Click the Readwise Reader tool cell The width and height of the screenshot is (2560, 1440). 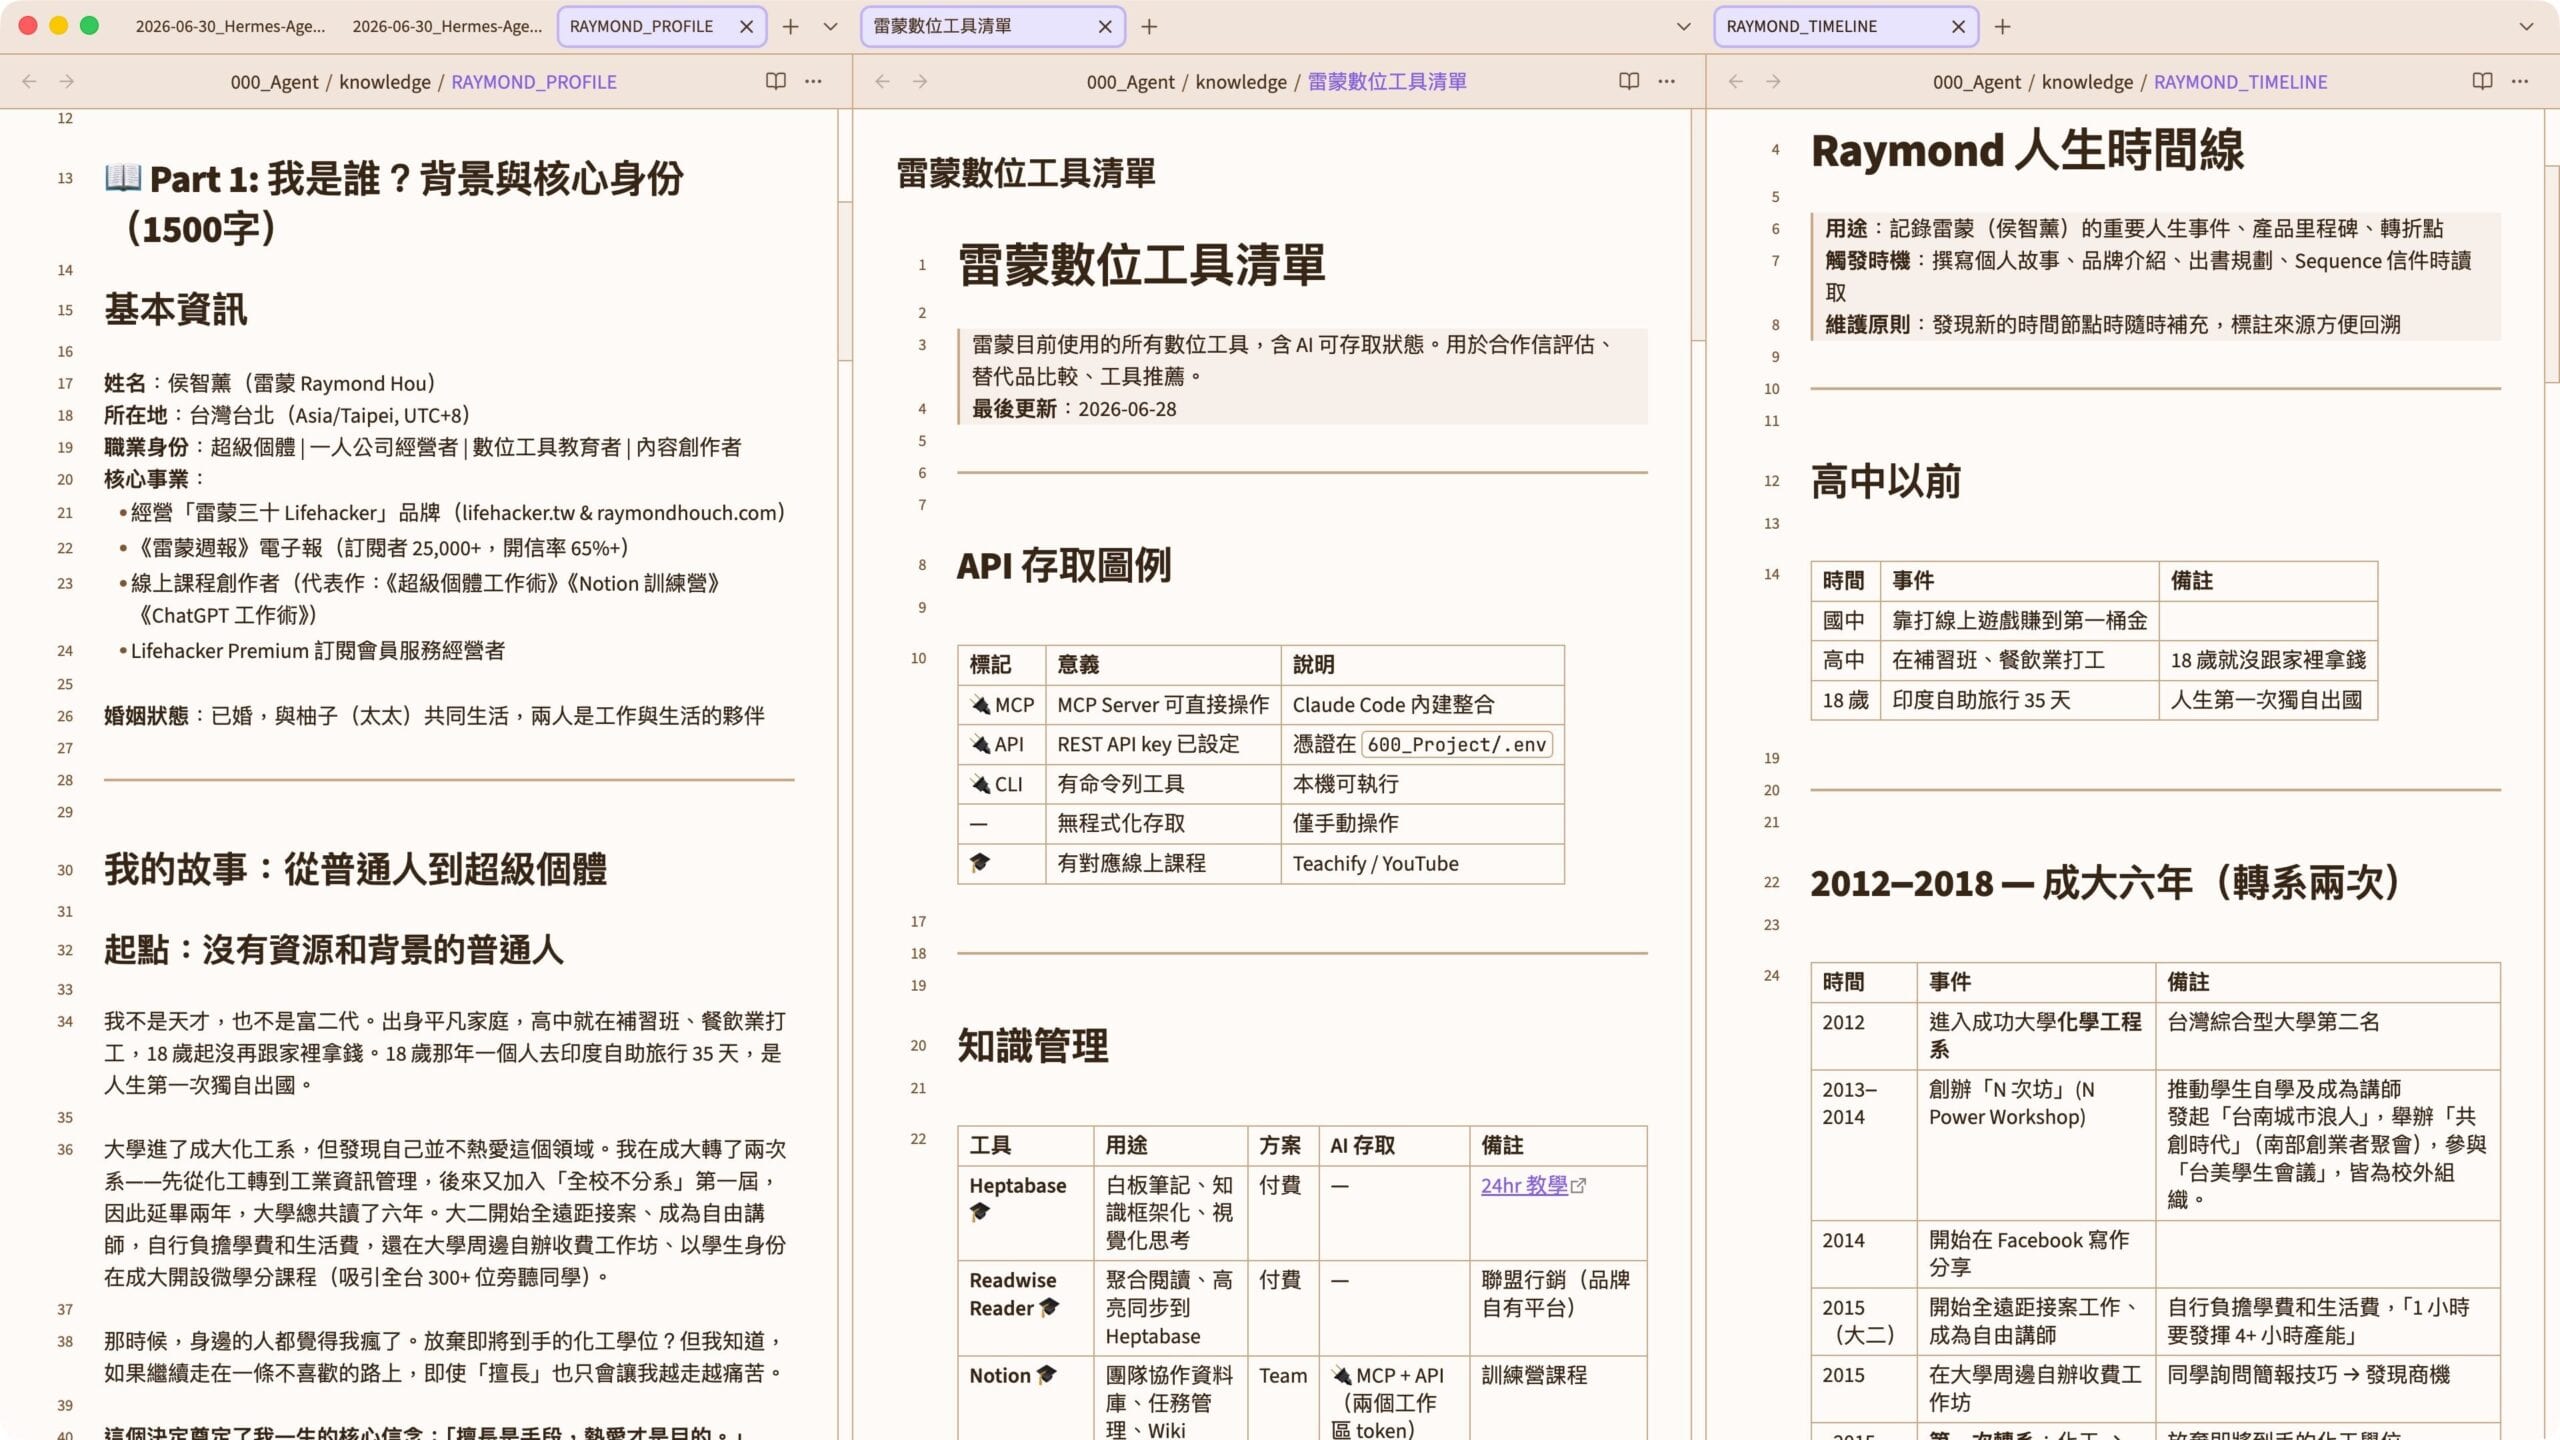1025,1308
